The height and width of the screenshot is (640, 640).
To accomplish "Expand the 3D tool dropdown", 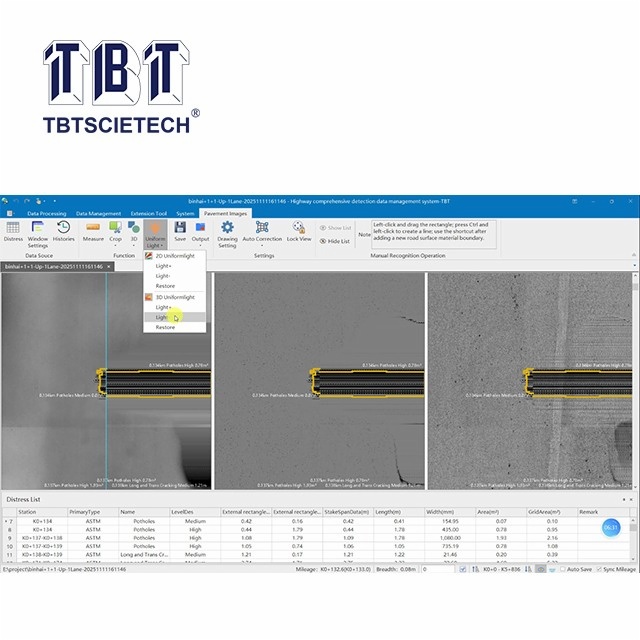I will 134,240.
